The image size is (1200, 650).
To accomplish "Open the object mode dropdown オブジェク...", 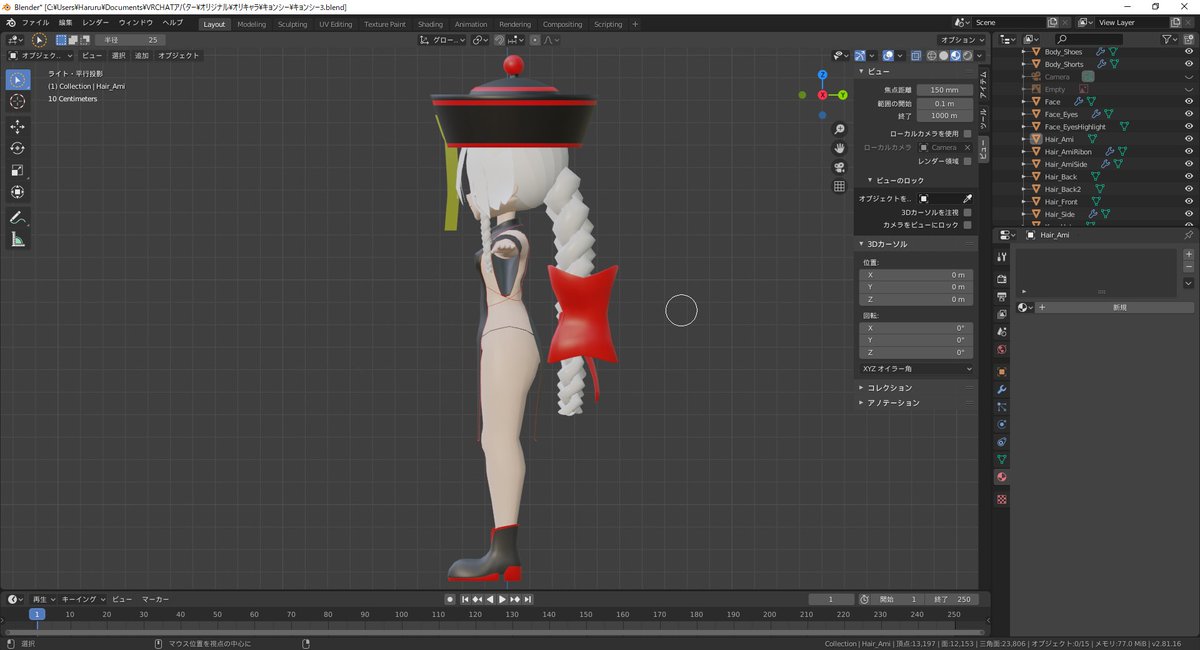I will pyautogui.click(x=40, y=56).
